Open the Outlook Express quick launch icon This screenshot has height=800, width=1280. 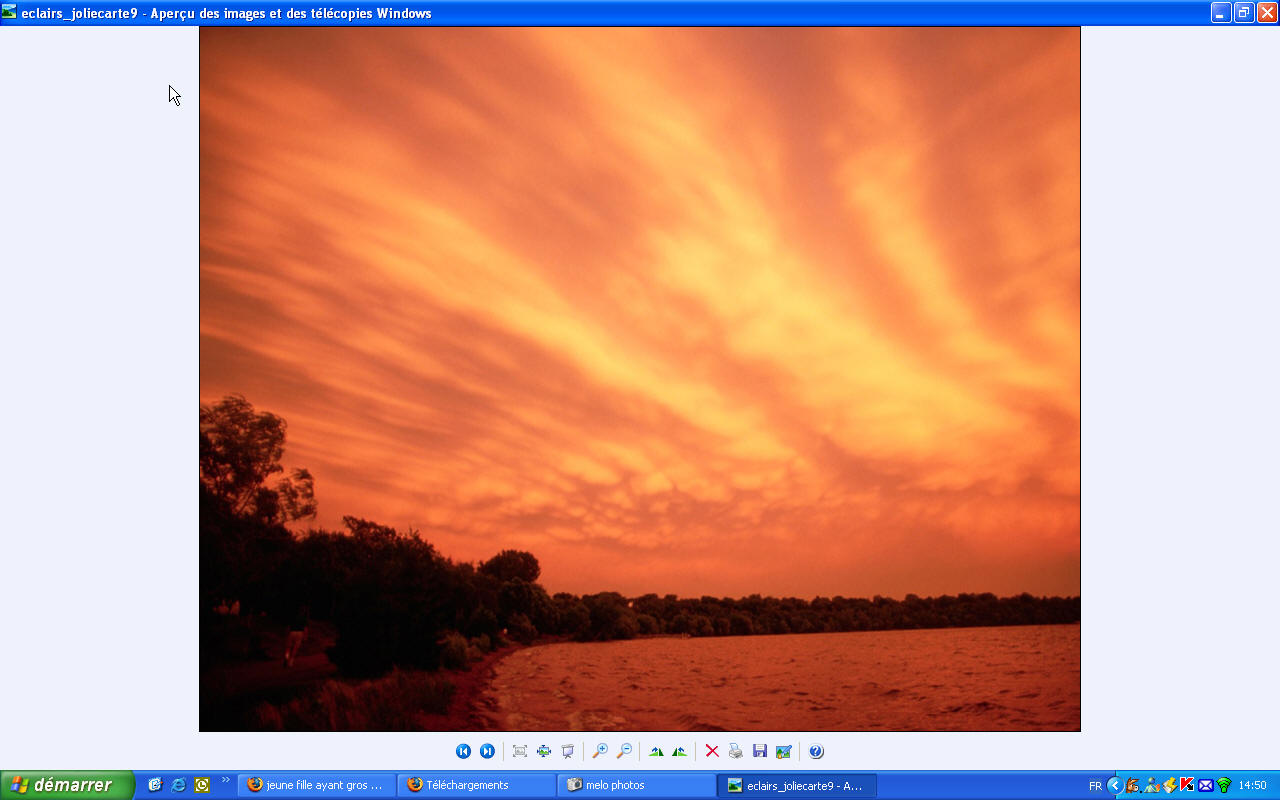pos(155,785)
